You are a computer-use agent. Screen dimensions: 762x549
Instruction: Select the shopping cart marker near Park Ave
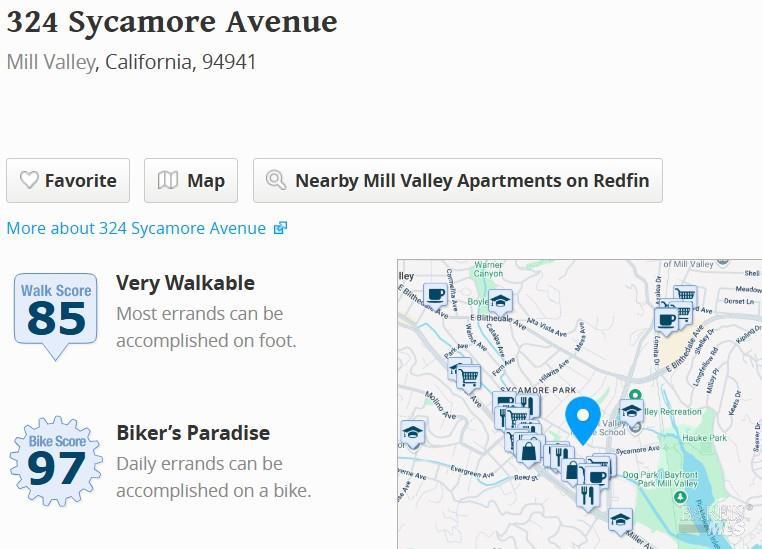click(468, 376)
